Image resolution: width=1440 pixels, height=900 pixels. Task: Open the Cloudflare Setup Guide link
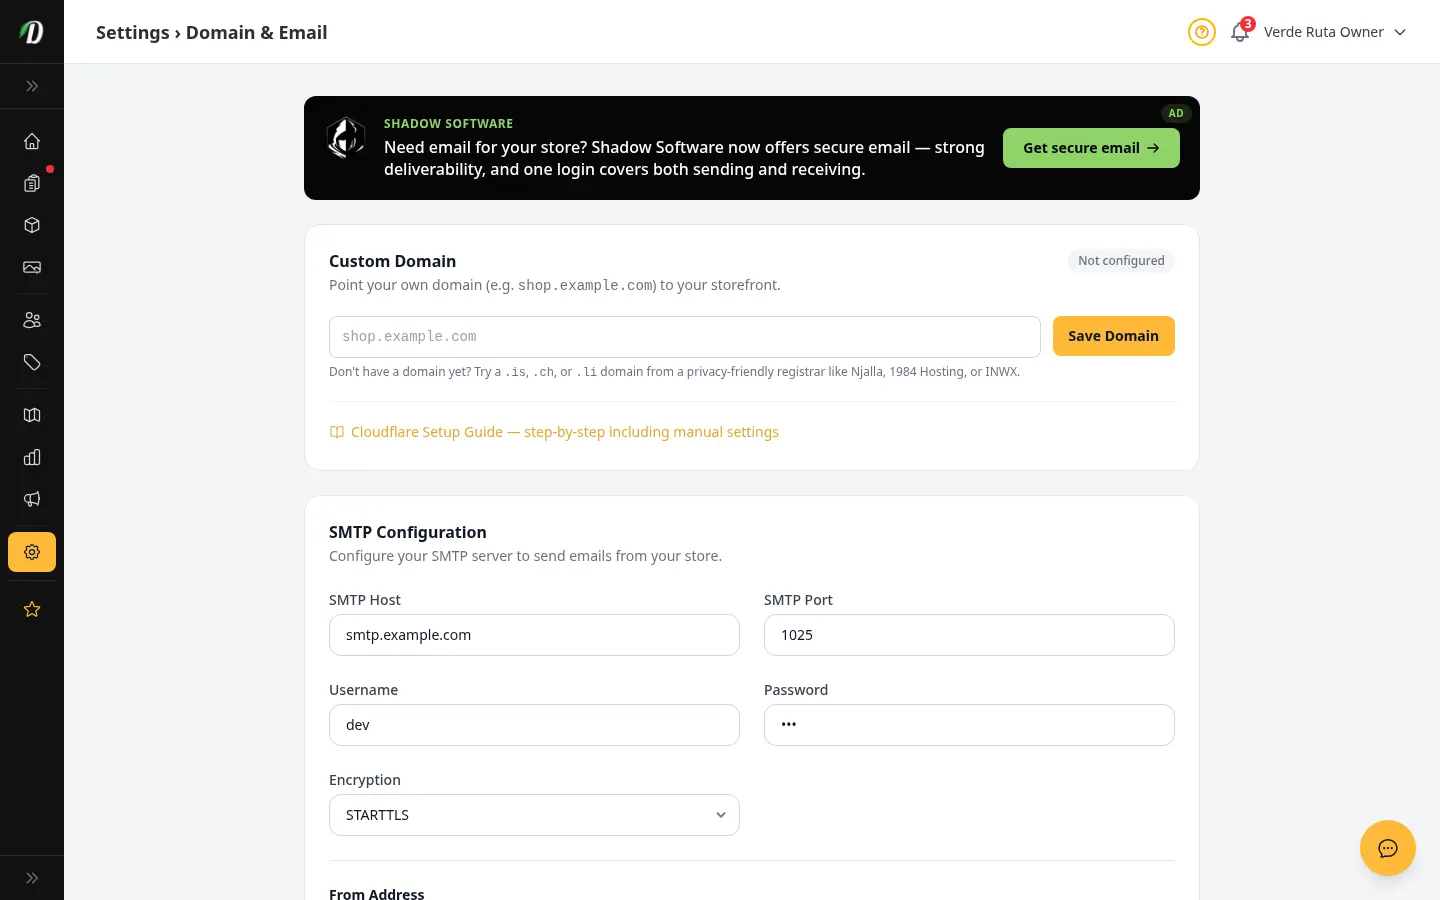pos(564,432)
